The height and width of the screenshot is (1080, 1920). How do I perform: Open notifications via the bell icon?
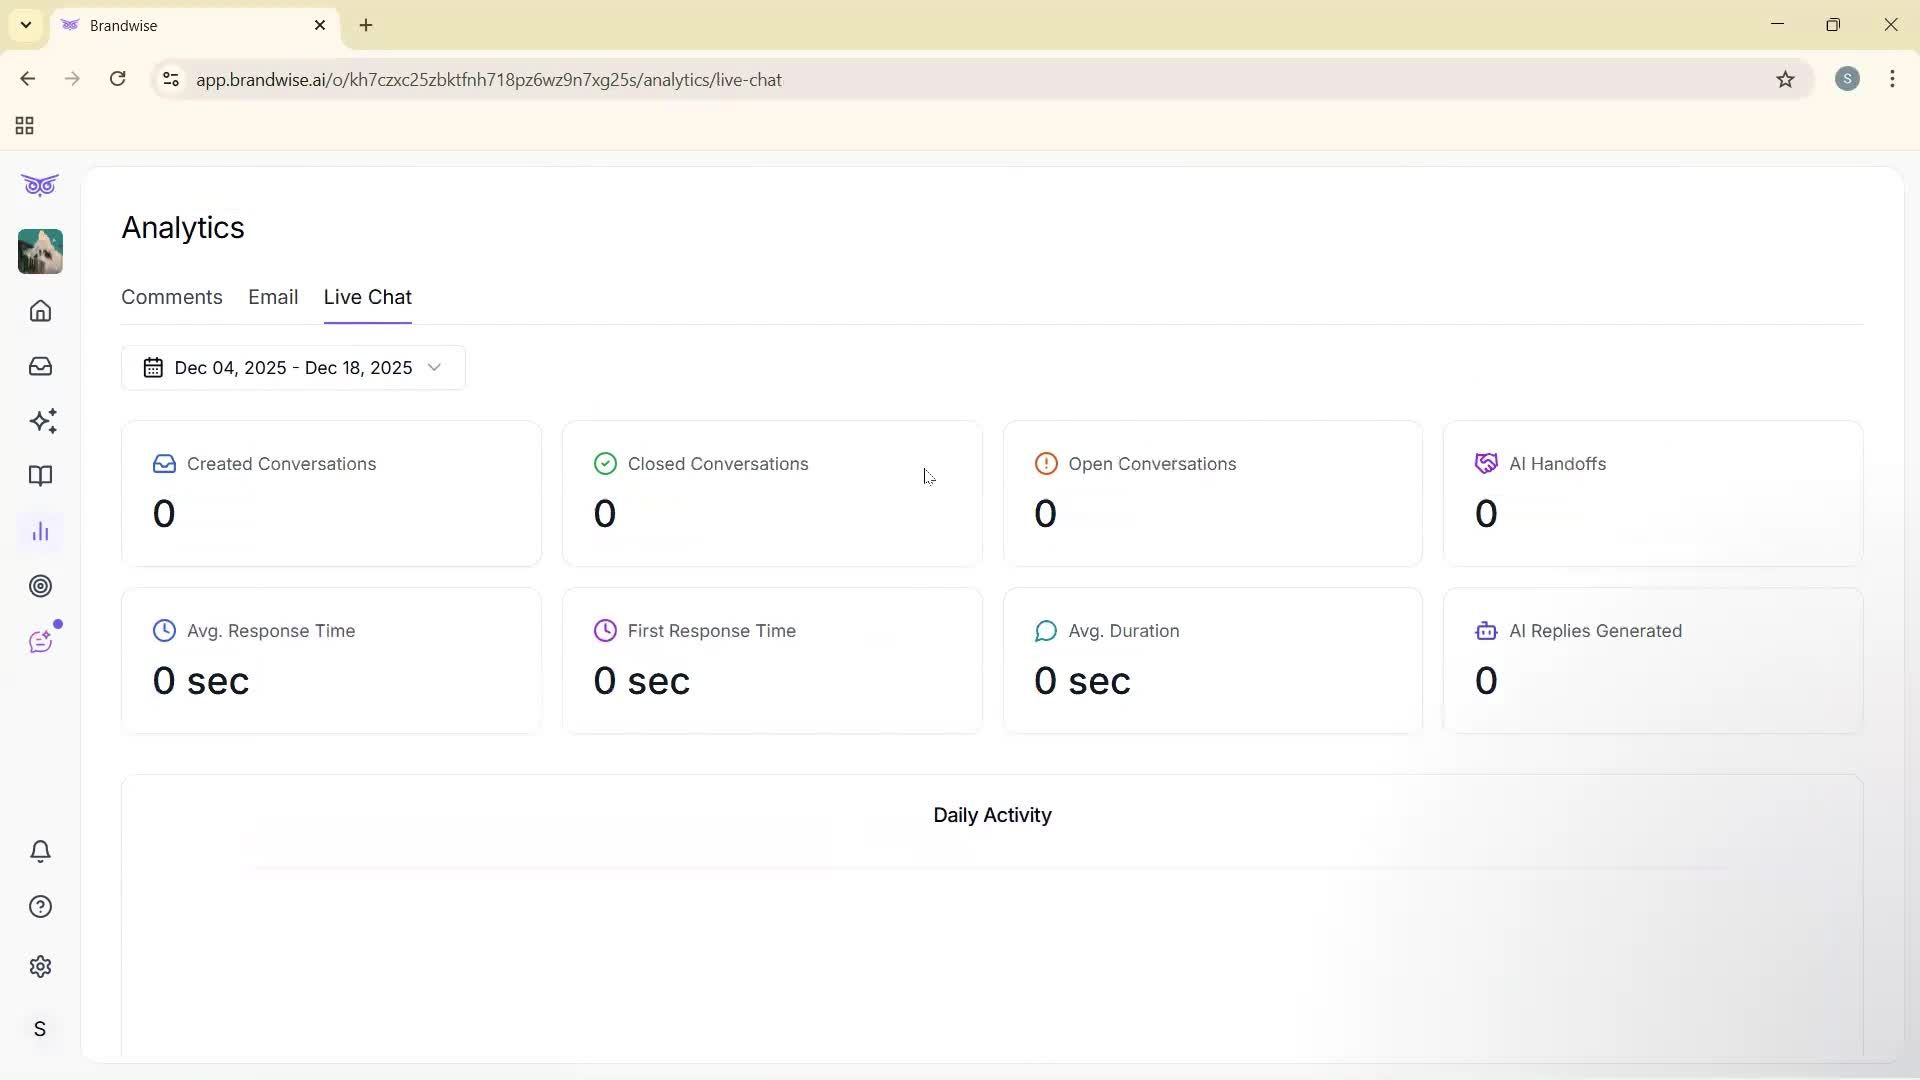pos(40,851)
